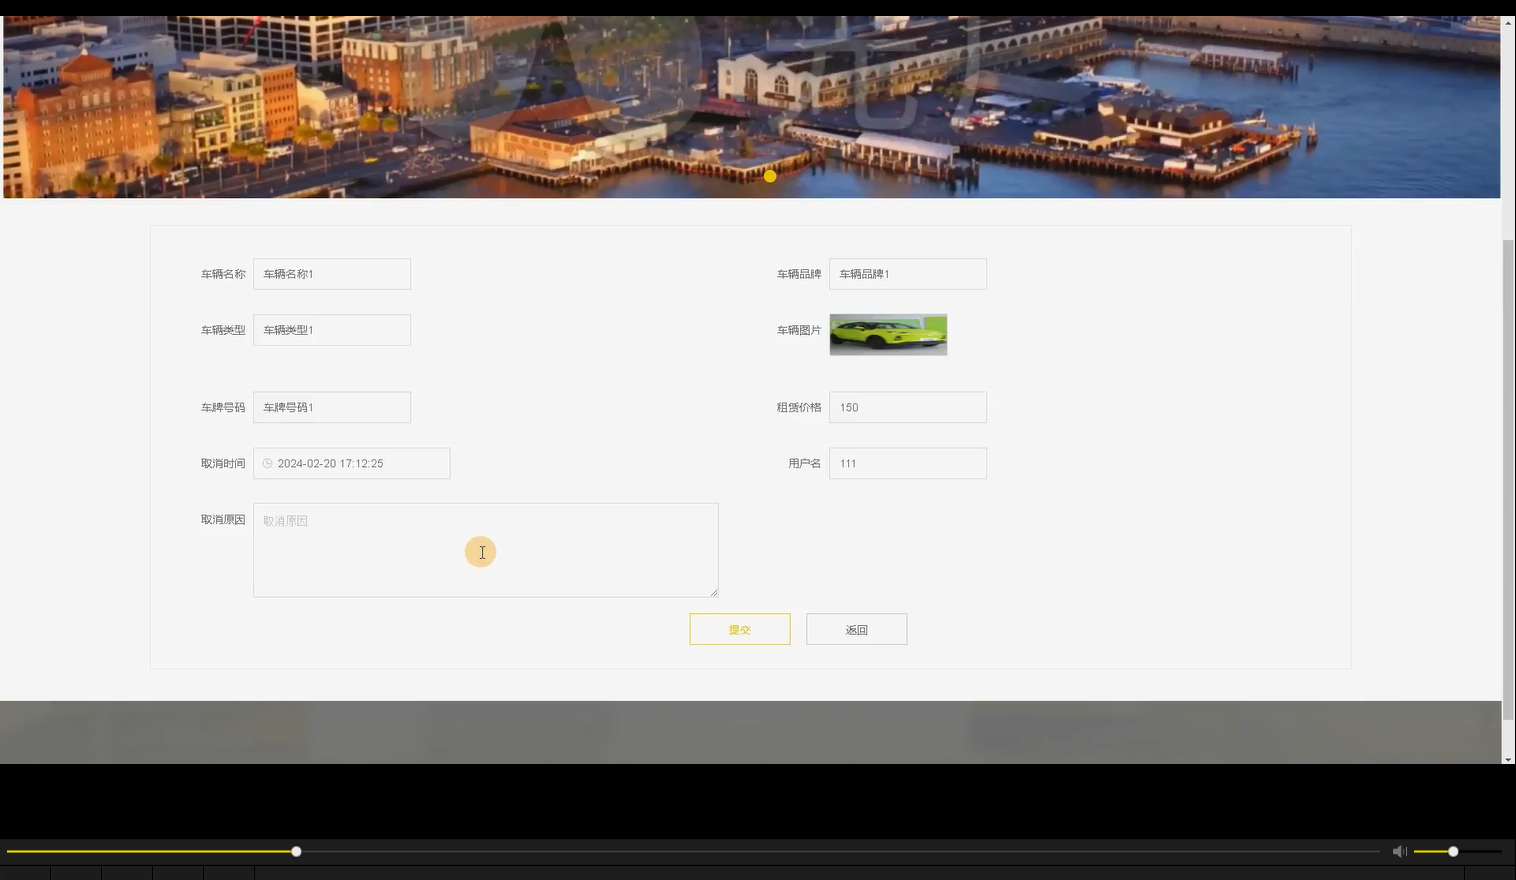Focus the 车辆名称 input field
Viewport: 1516px width, 880px height.
332,274
